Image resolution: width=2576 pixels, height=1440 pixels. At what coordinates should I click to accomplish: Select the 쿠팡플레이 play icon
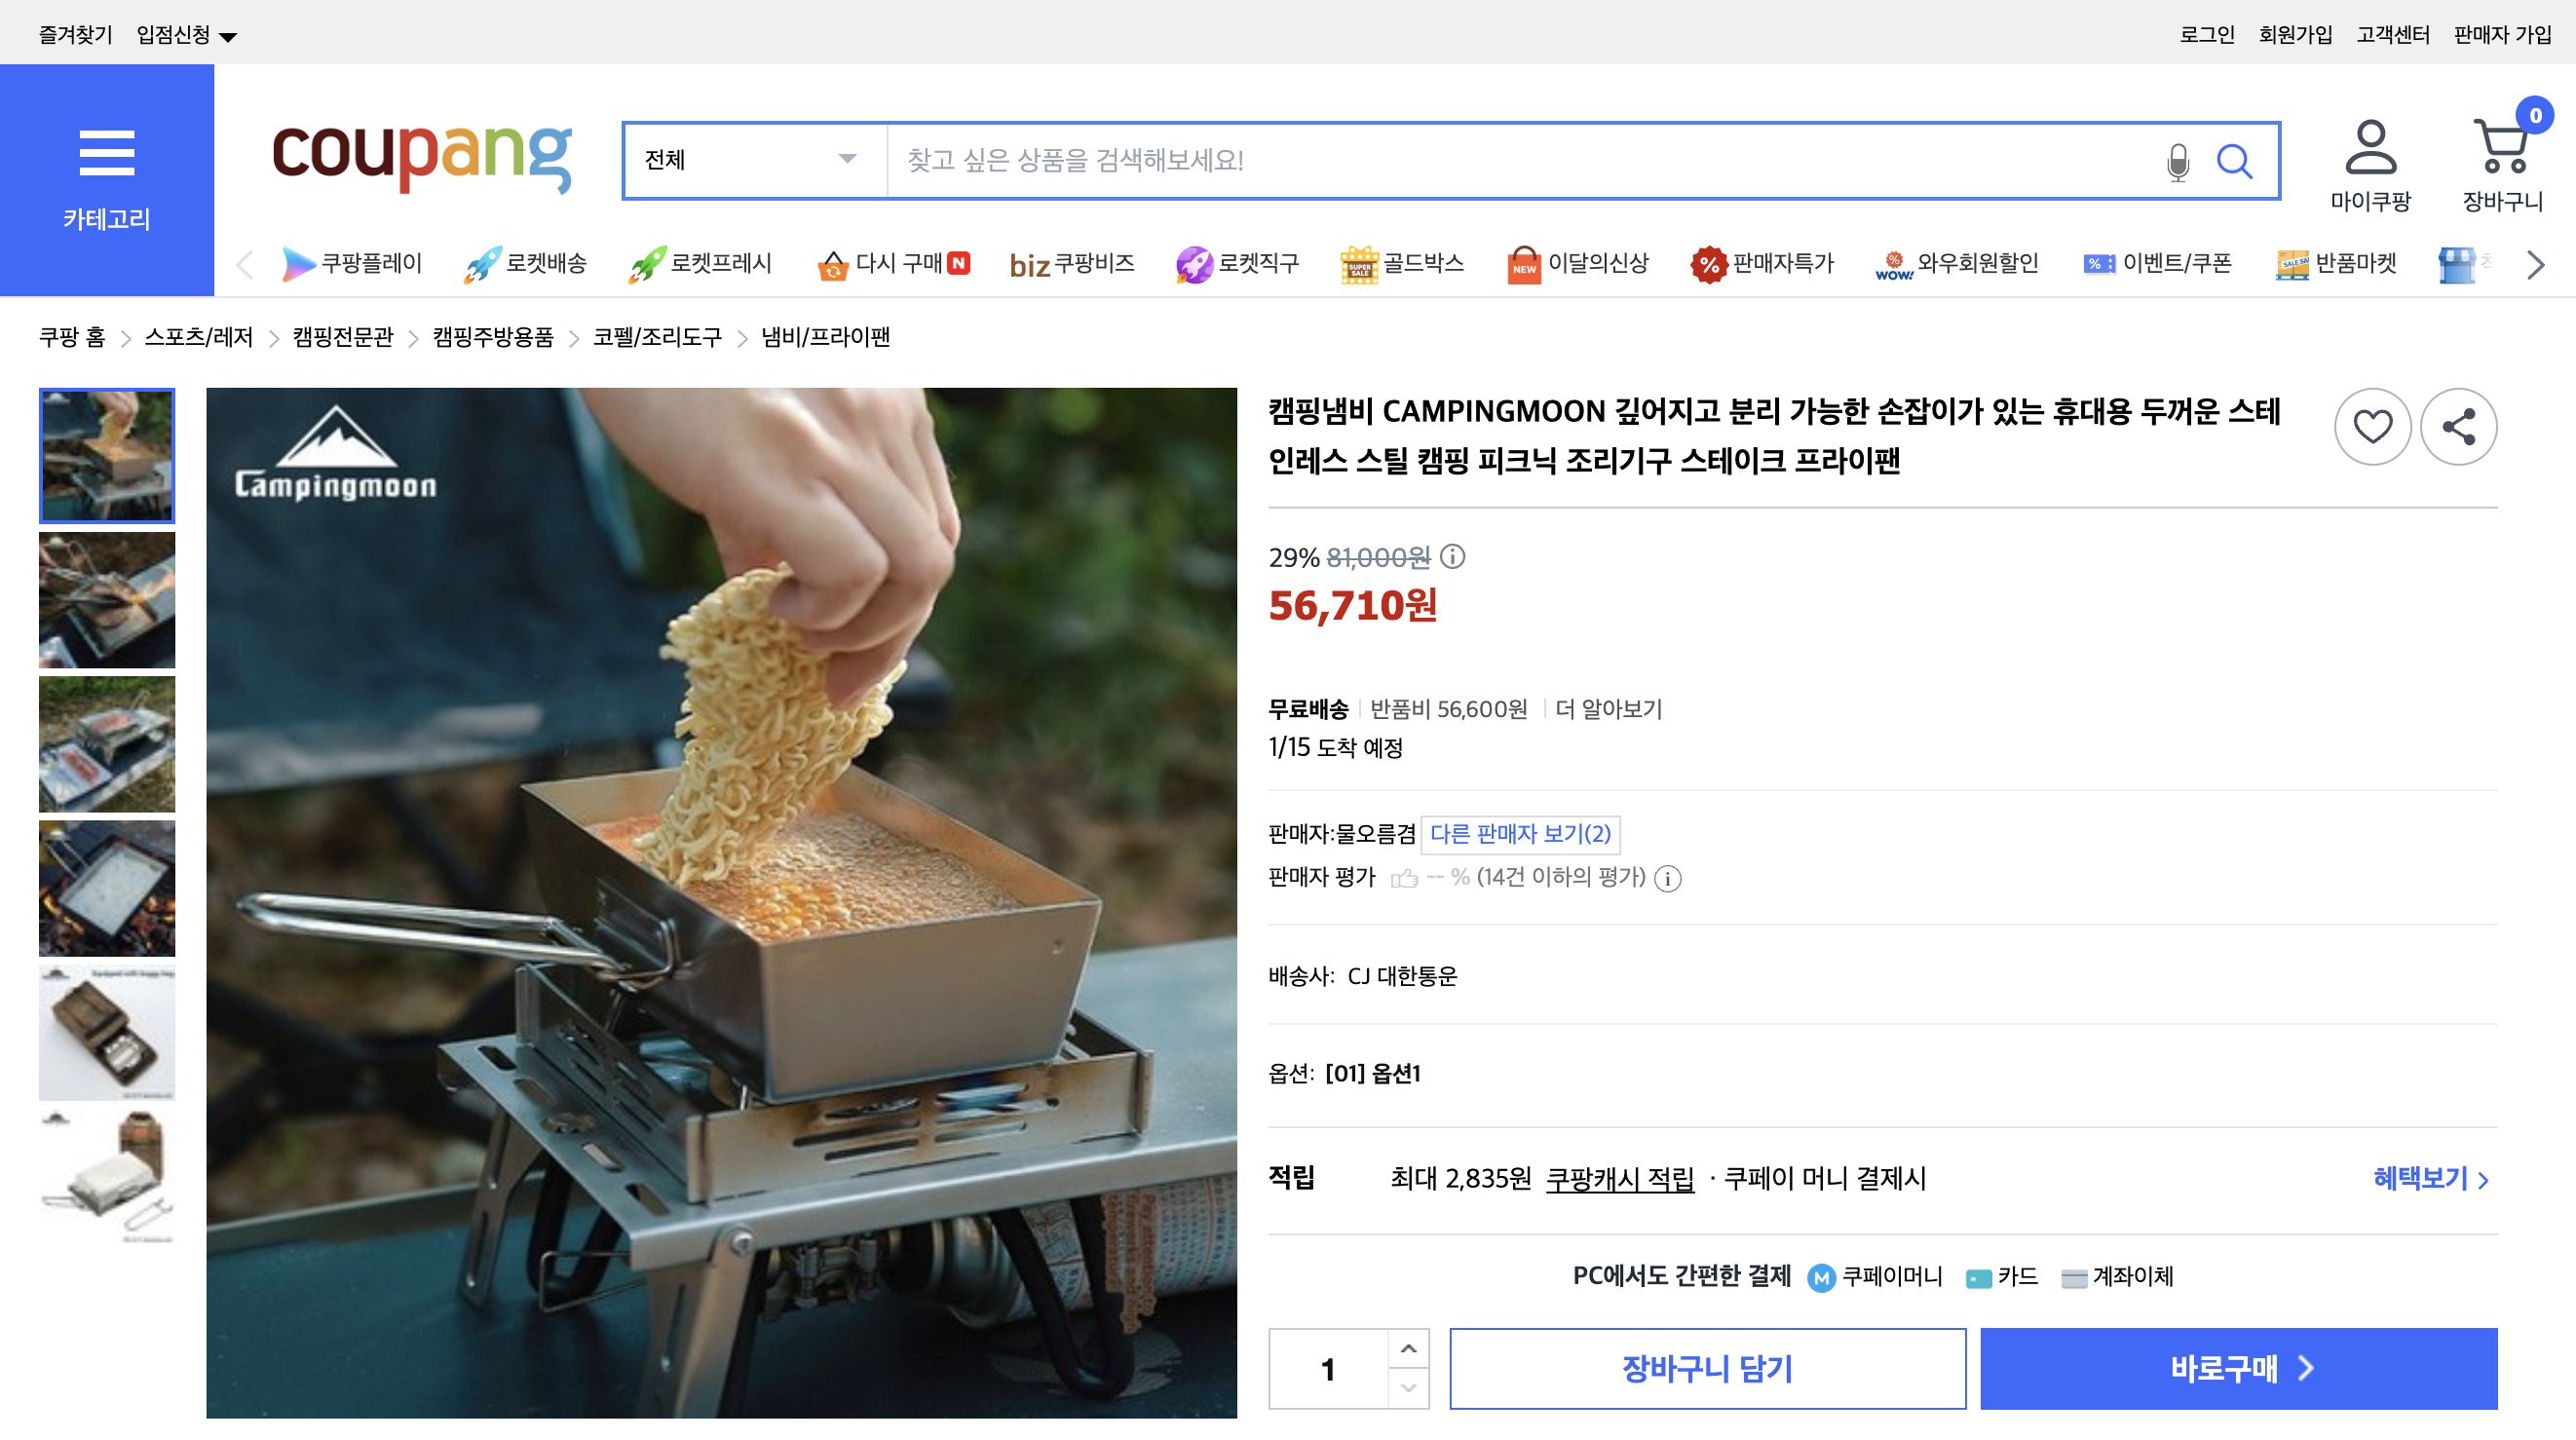pyautogui.click(x=299, y=263)
